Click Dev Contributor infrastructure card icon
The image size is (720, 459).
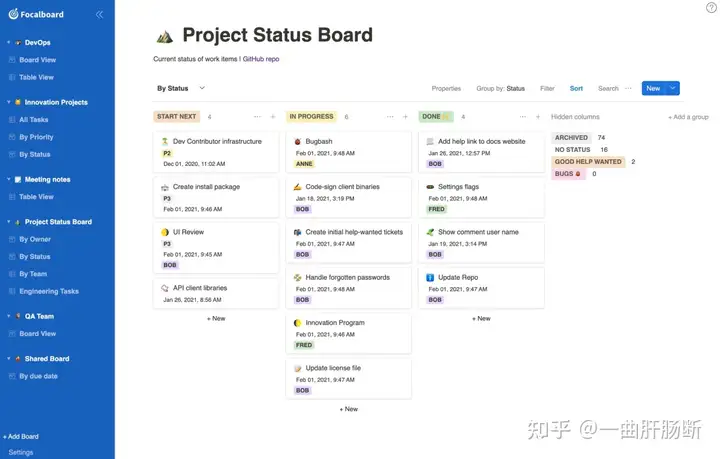[165, 141]
